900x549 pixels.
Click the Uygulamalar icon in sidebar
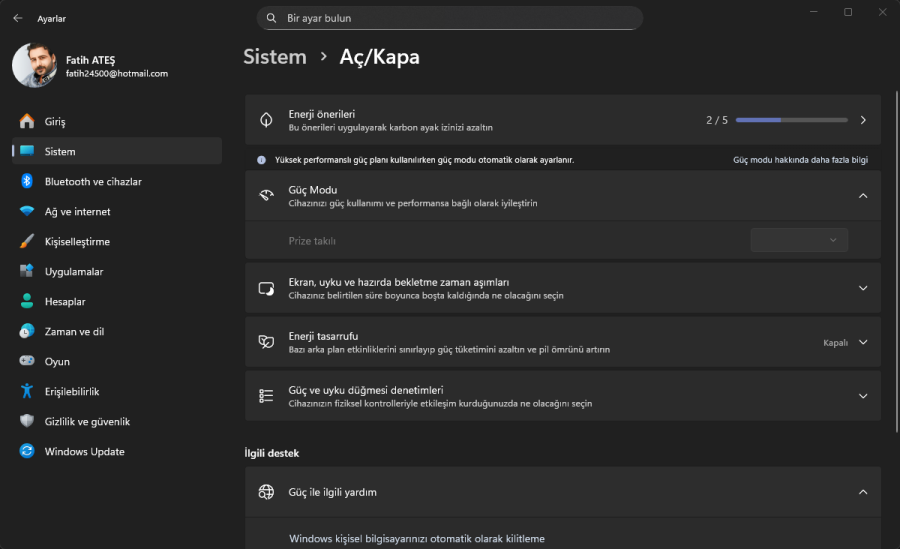click(27, 271)
